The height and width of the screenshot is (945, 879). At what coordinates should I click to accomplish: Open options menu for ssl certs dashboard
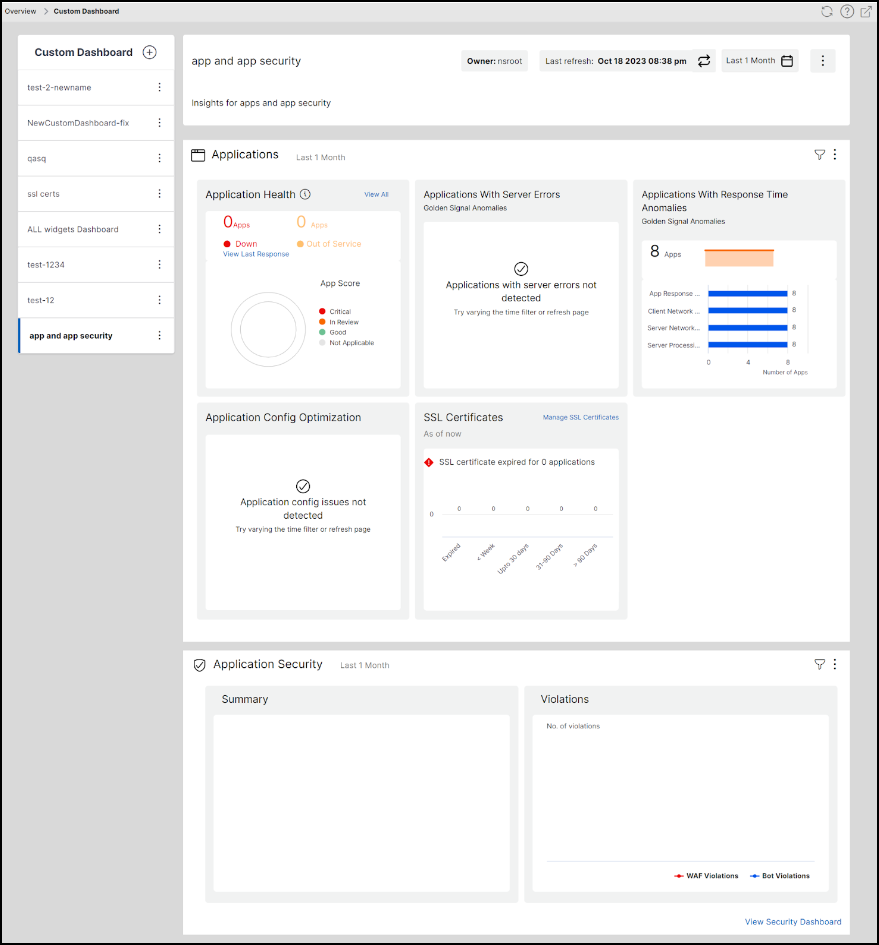(159, 193)
